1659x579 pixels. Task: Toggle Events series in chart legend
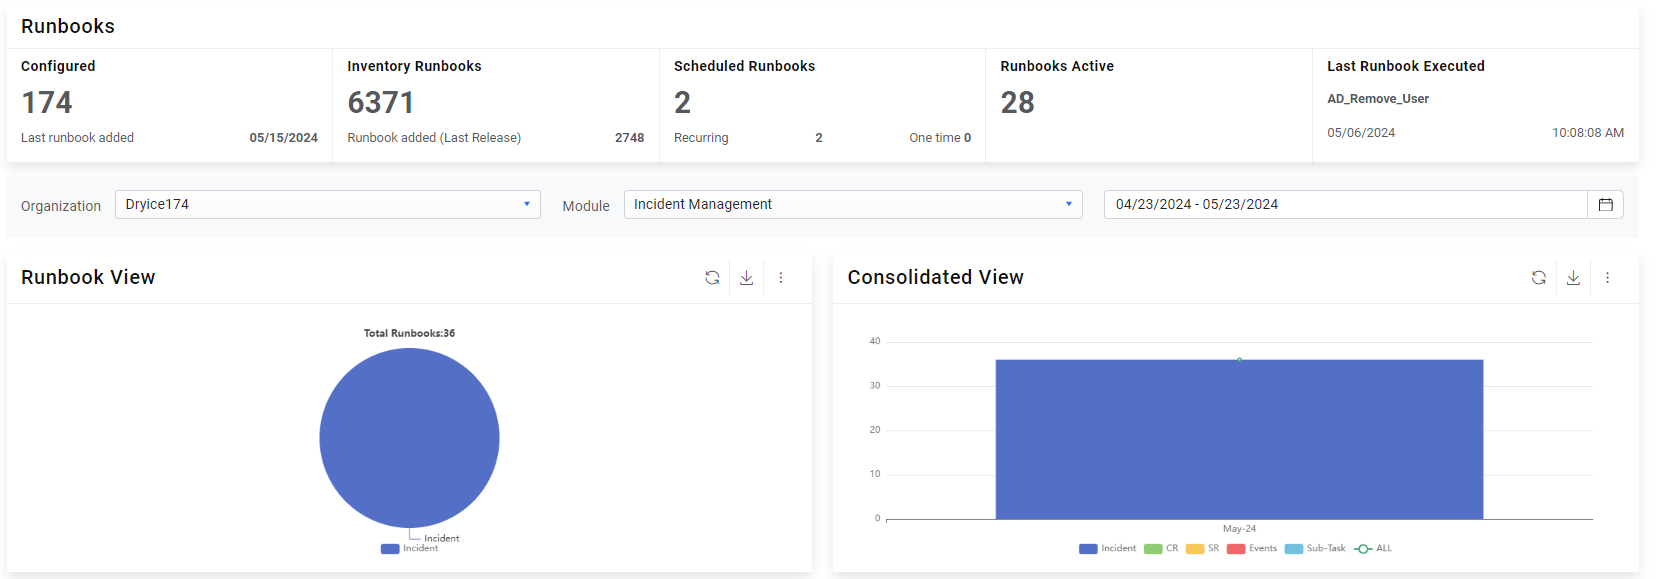pos(1252,549)
